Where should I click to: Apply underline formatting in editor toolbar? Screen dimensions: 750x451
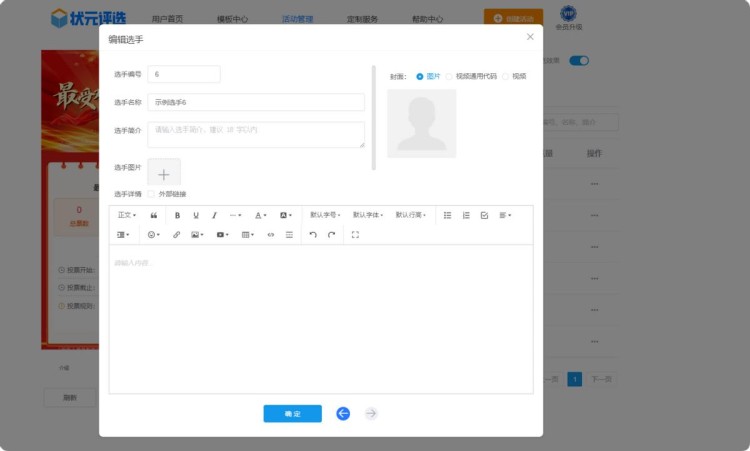tap(196, 215)
